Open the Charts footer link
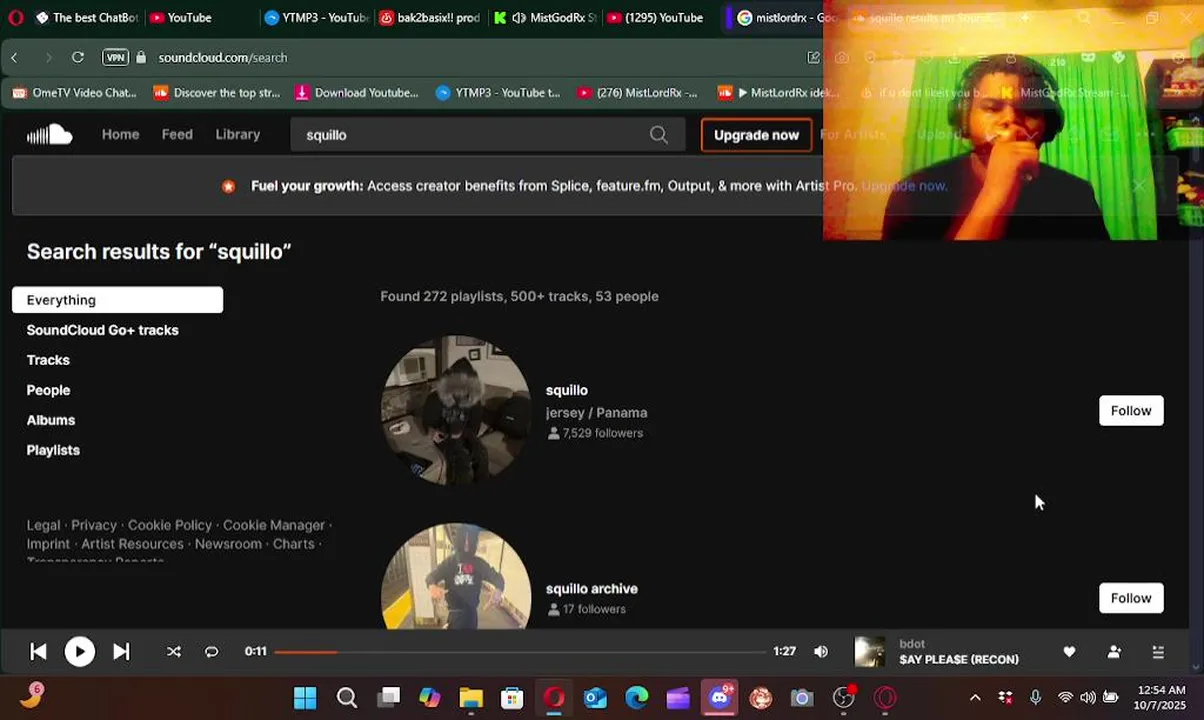Screen dimensions: 1204x720 tap(294, 544)
